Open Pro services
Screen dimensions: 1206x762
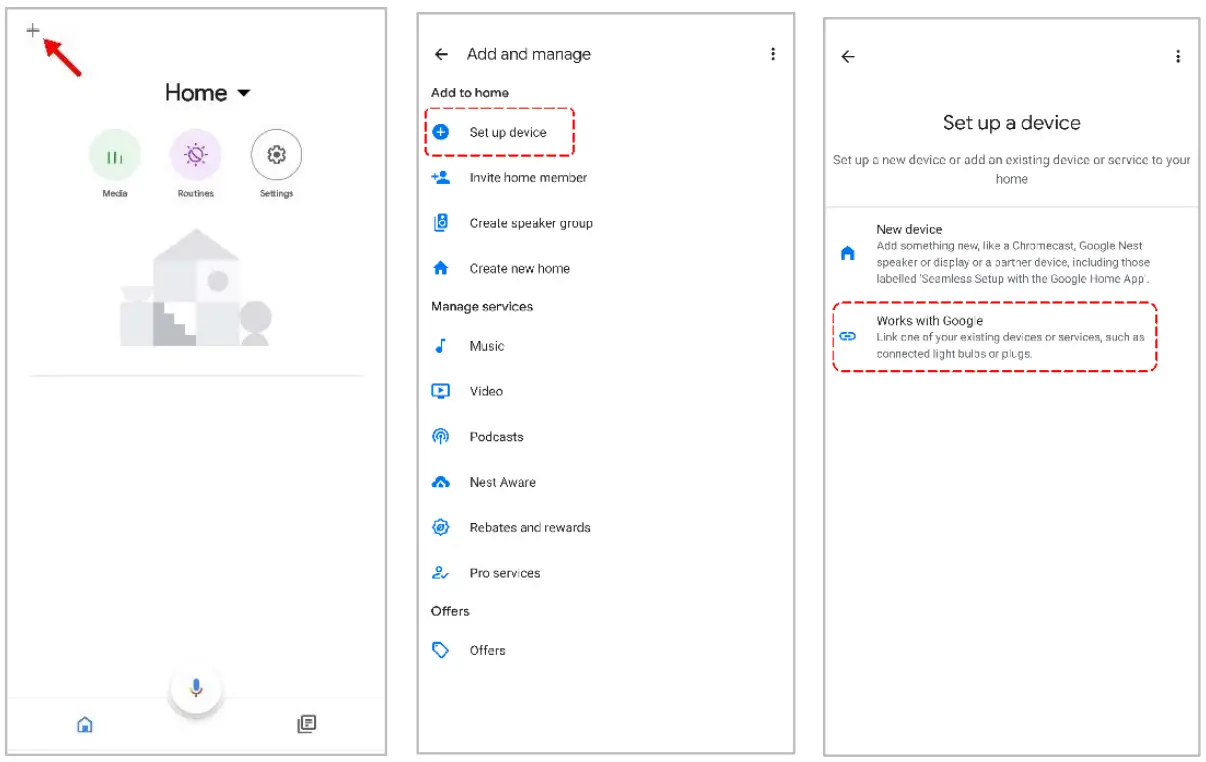click(x=505, y=574)
